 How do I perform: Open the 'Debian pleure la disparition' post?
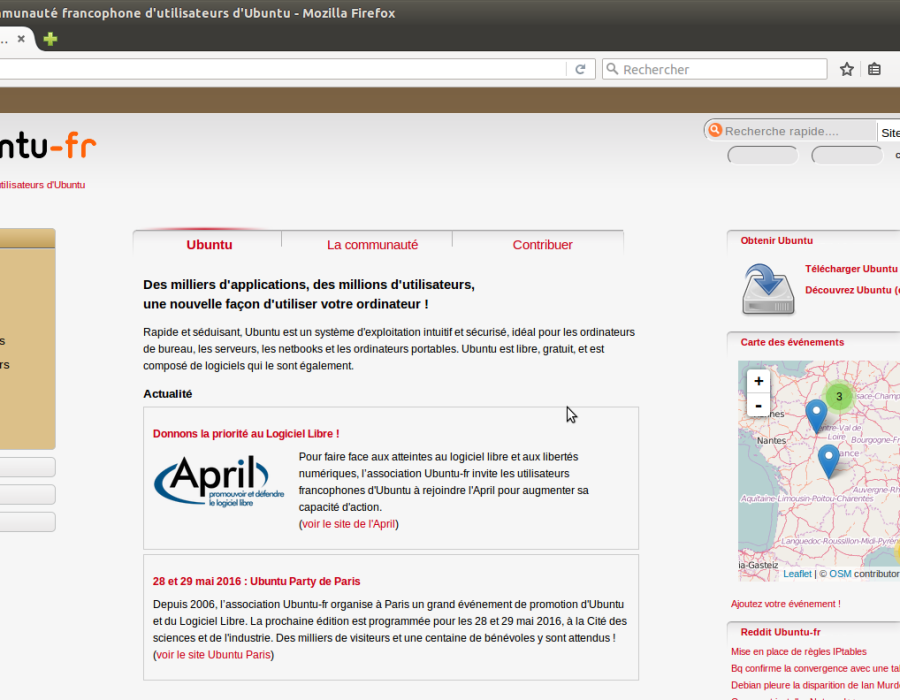coord(815,685)
